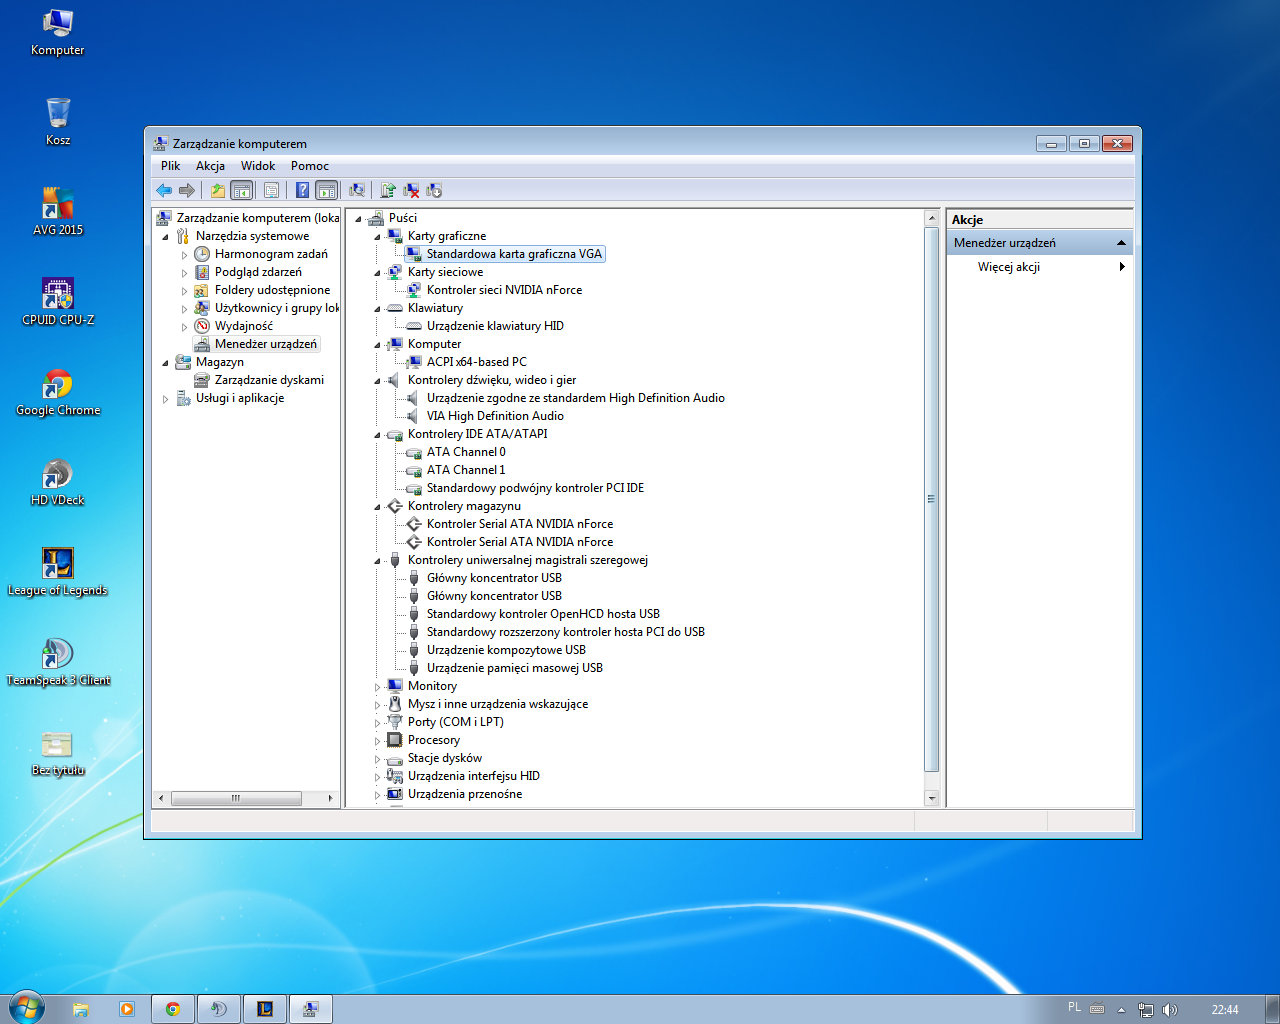Collapse the Kontrolery IDE ATA/ATAPI category
The width and height of the screenshot is (1280, 1024).
pyautogui.click(x=378, y=435)
